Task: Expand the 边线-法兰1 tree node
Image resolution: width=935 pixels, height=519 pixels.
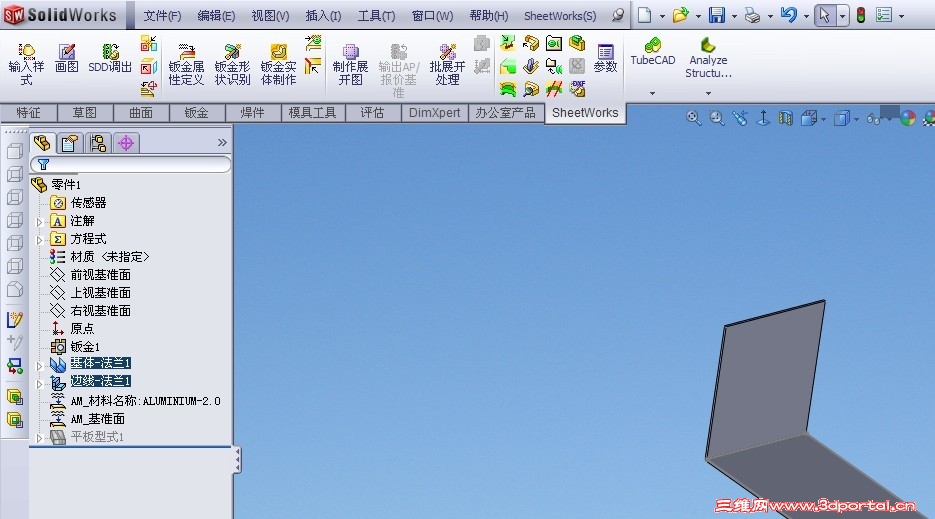Action: [40, 384]
